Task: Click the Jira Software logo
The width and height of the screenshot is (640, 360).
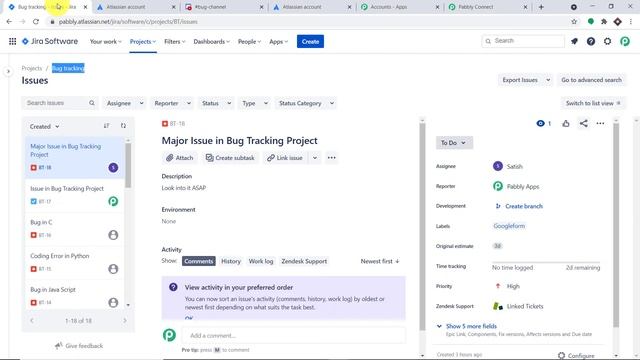Action: [x=50, y=41]
